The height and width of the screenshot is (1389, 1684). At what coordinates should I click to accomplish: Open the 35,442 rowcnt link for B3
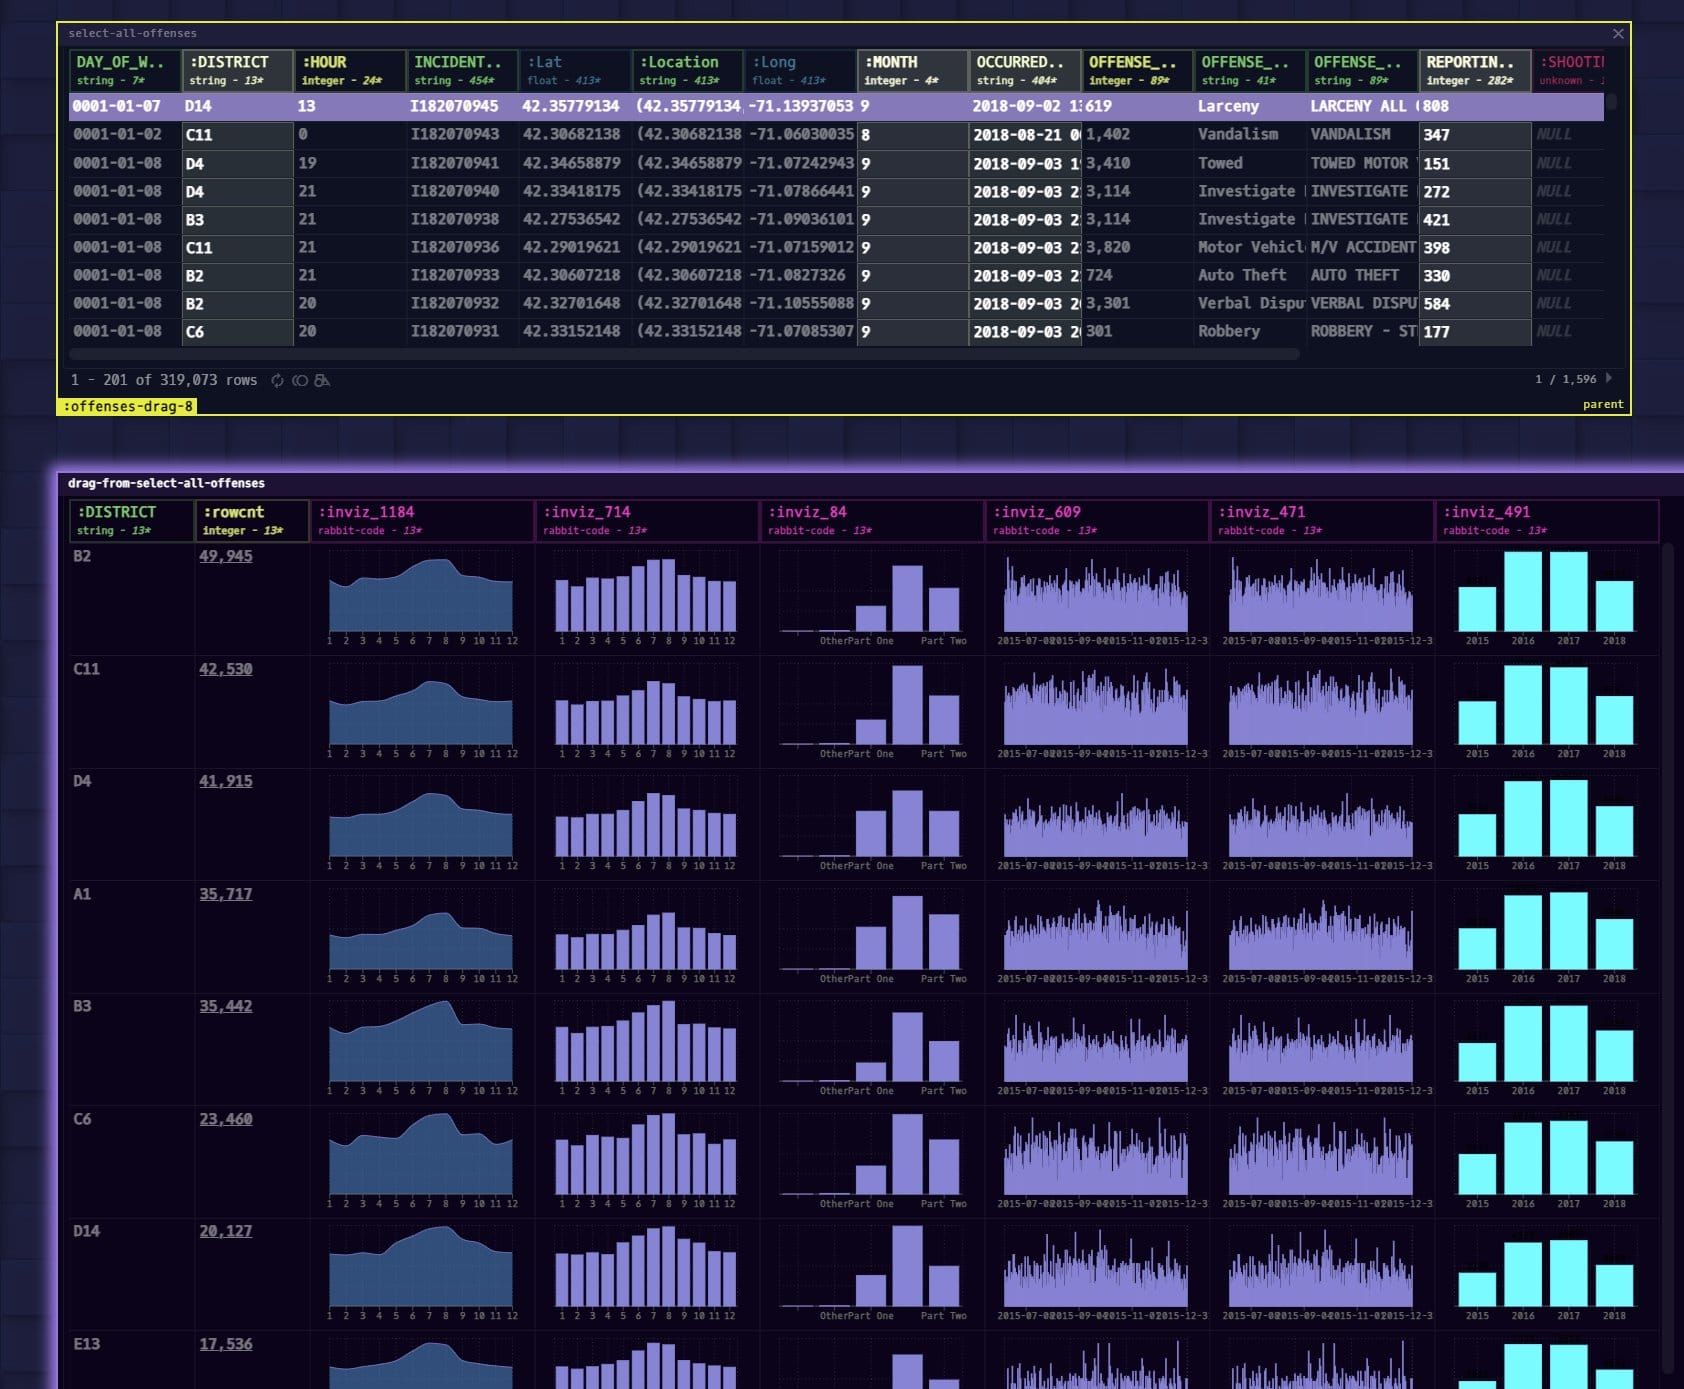226,1006
